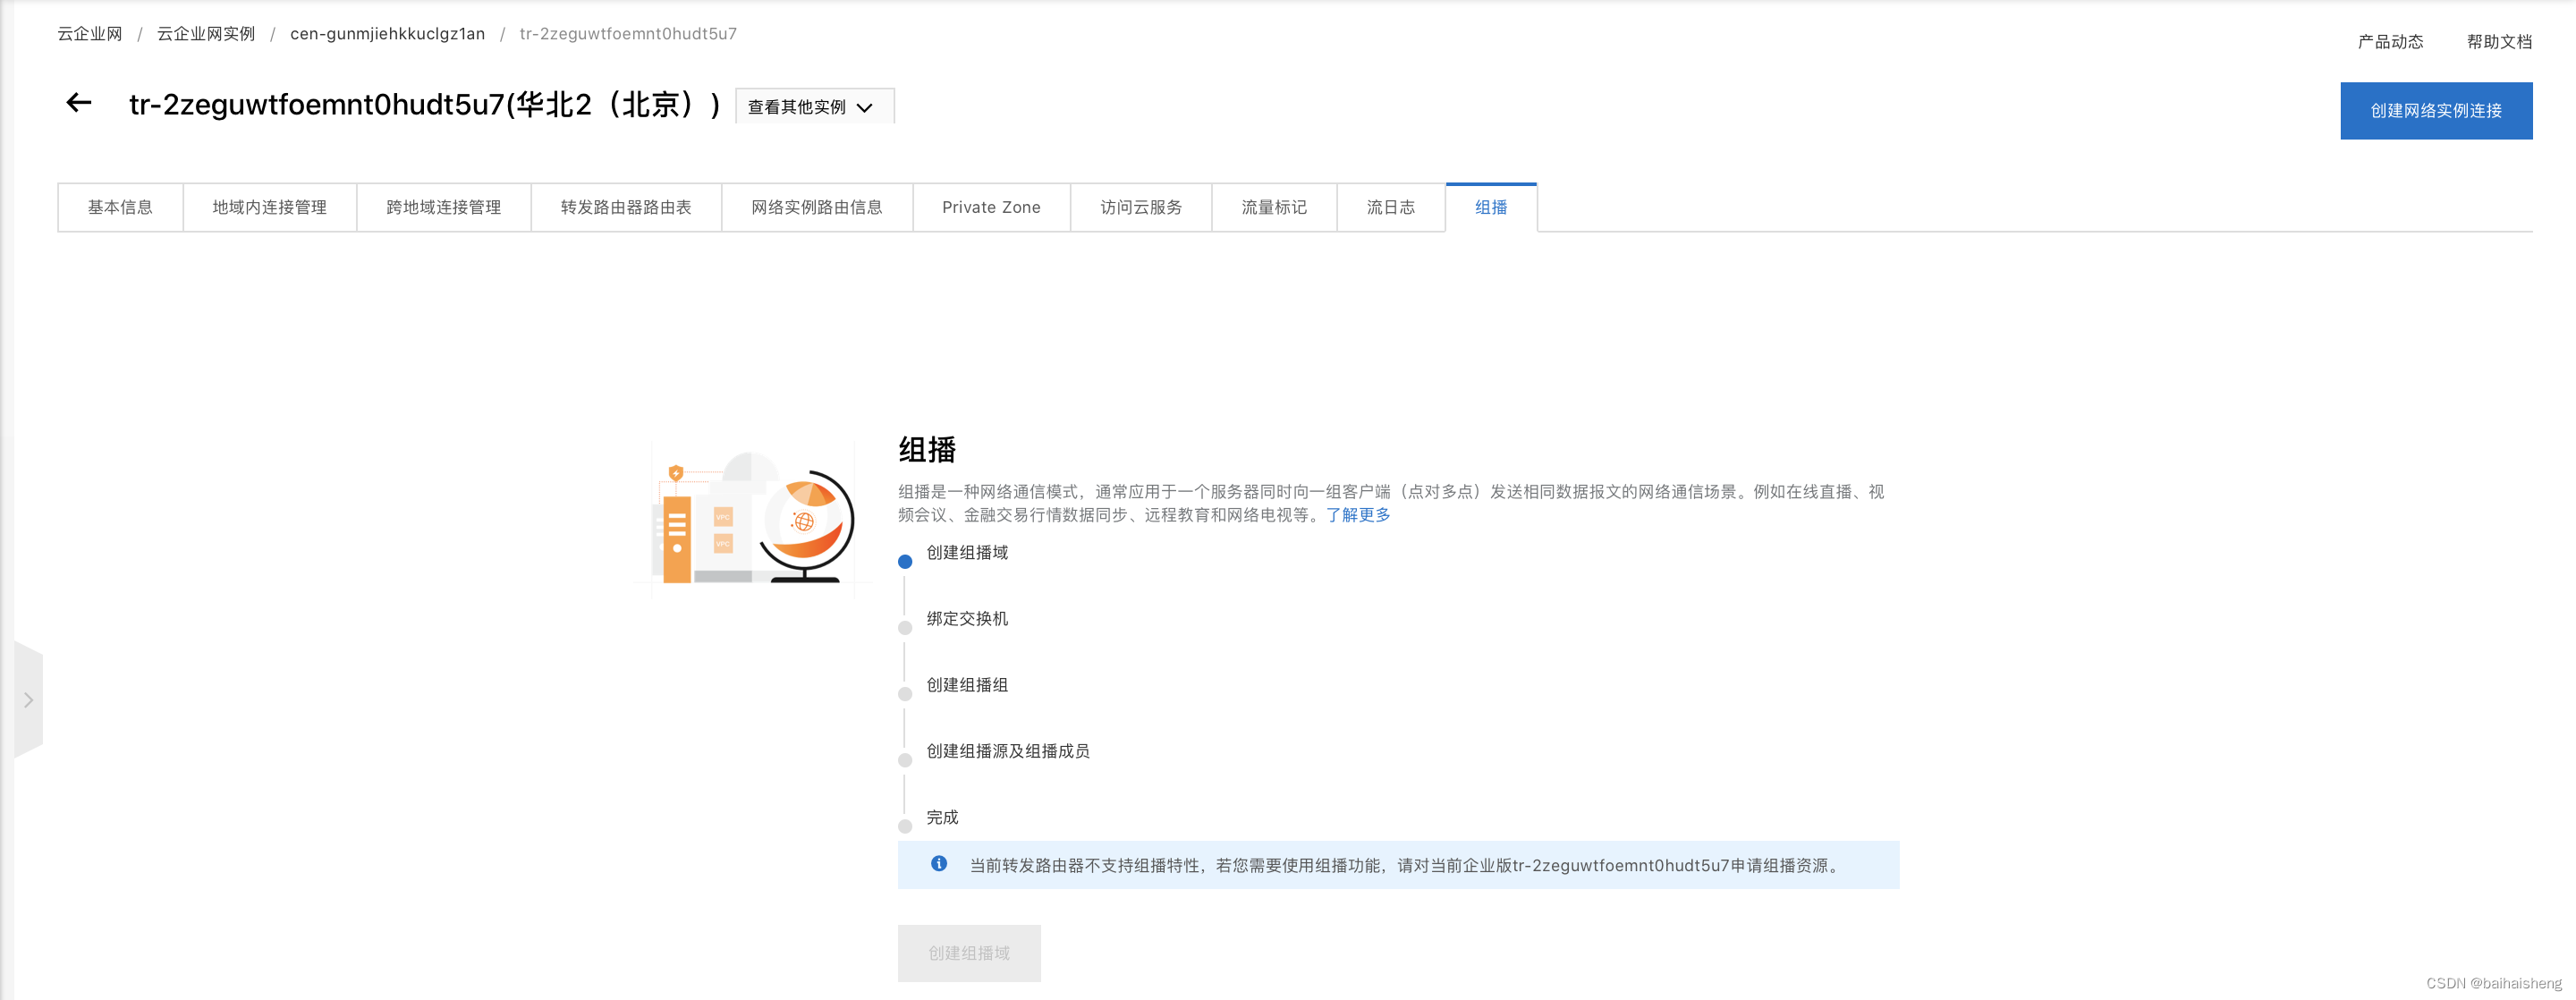Switch to the 流量标记 tab

pyautogui.click(x=1274, y=207)
